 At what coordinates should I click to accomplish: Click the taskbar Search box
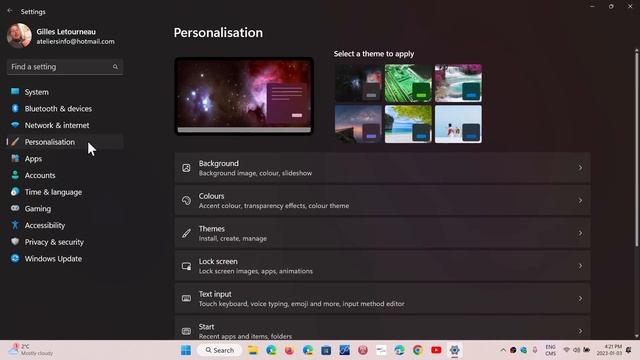pos(219,350)
